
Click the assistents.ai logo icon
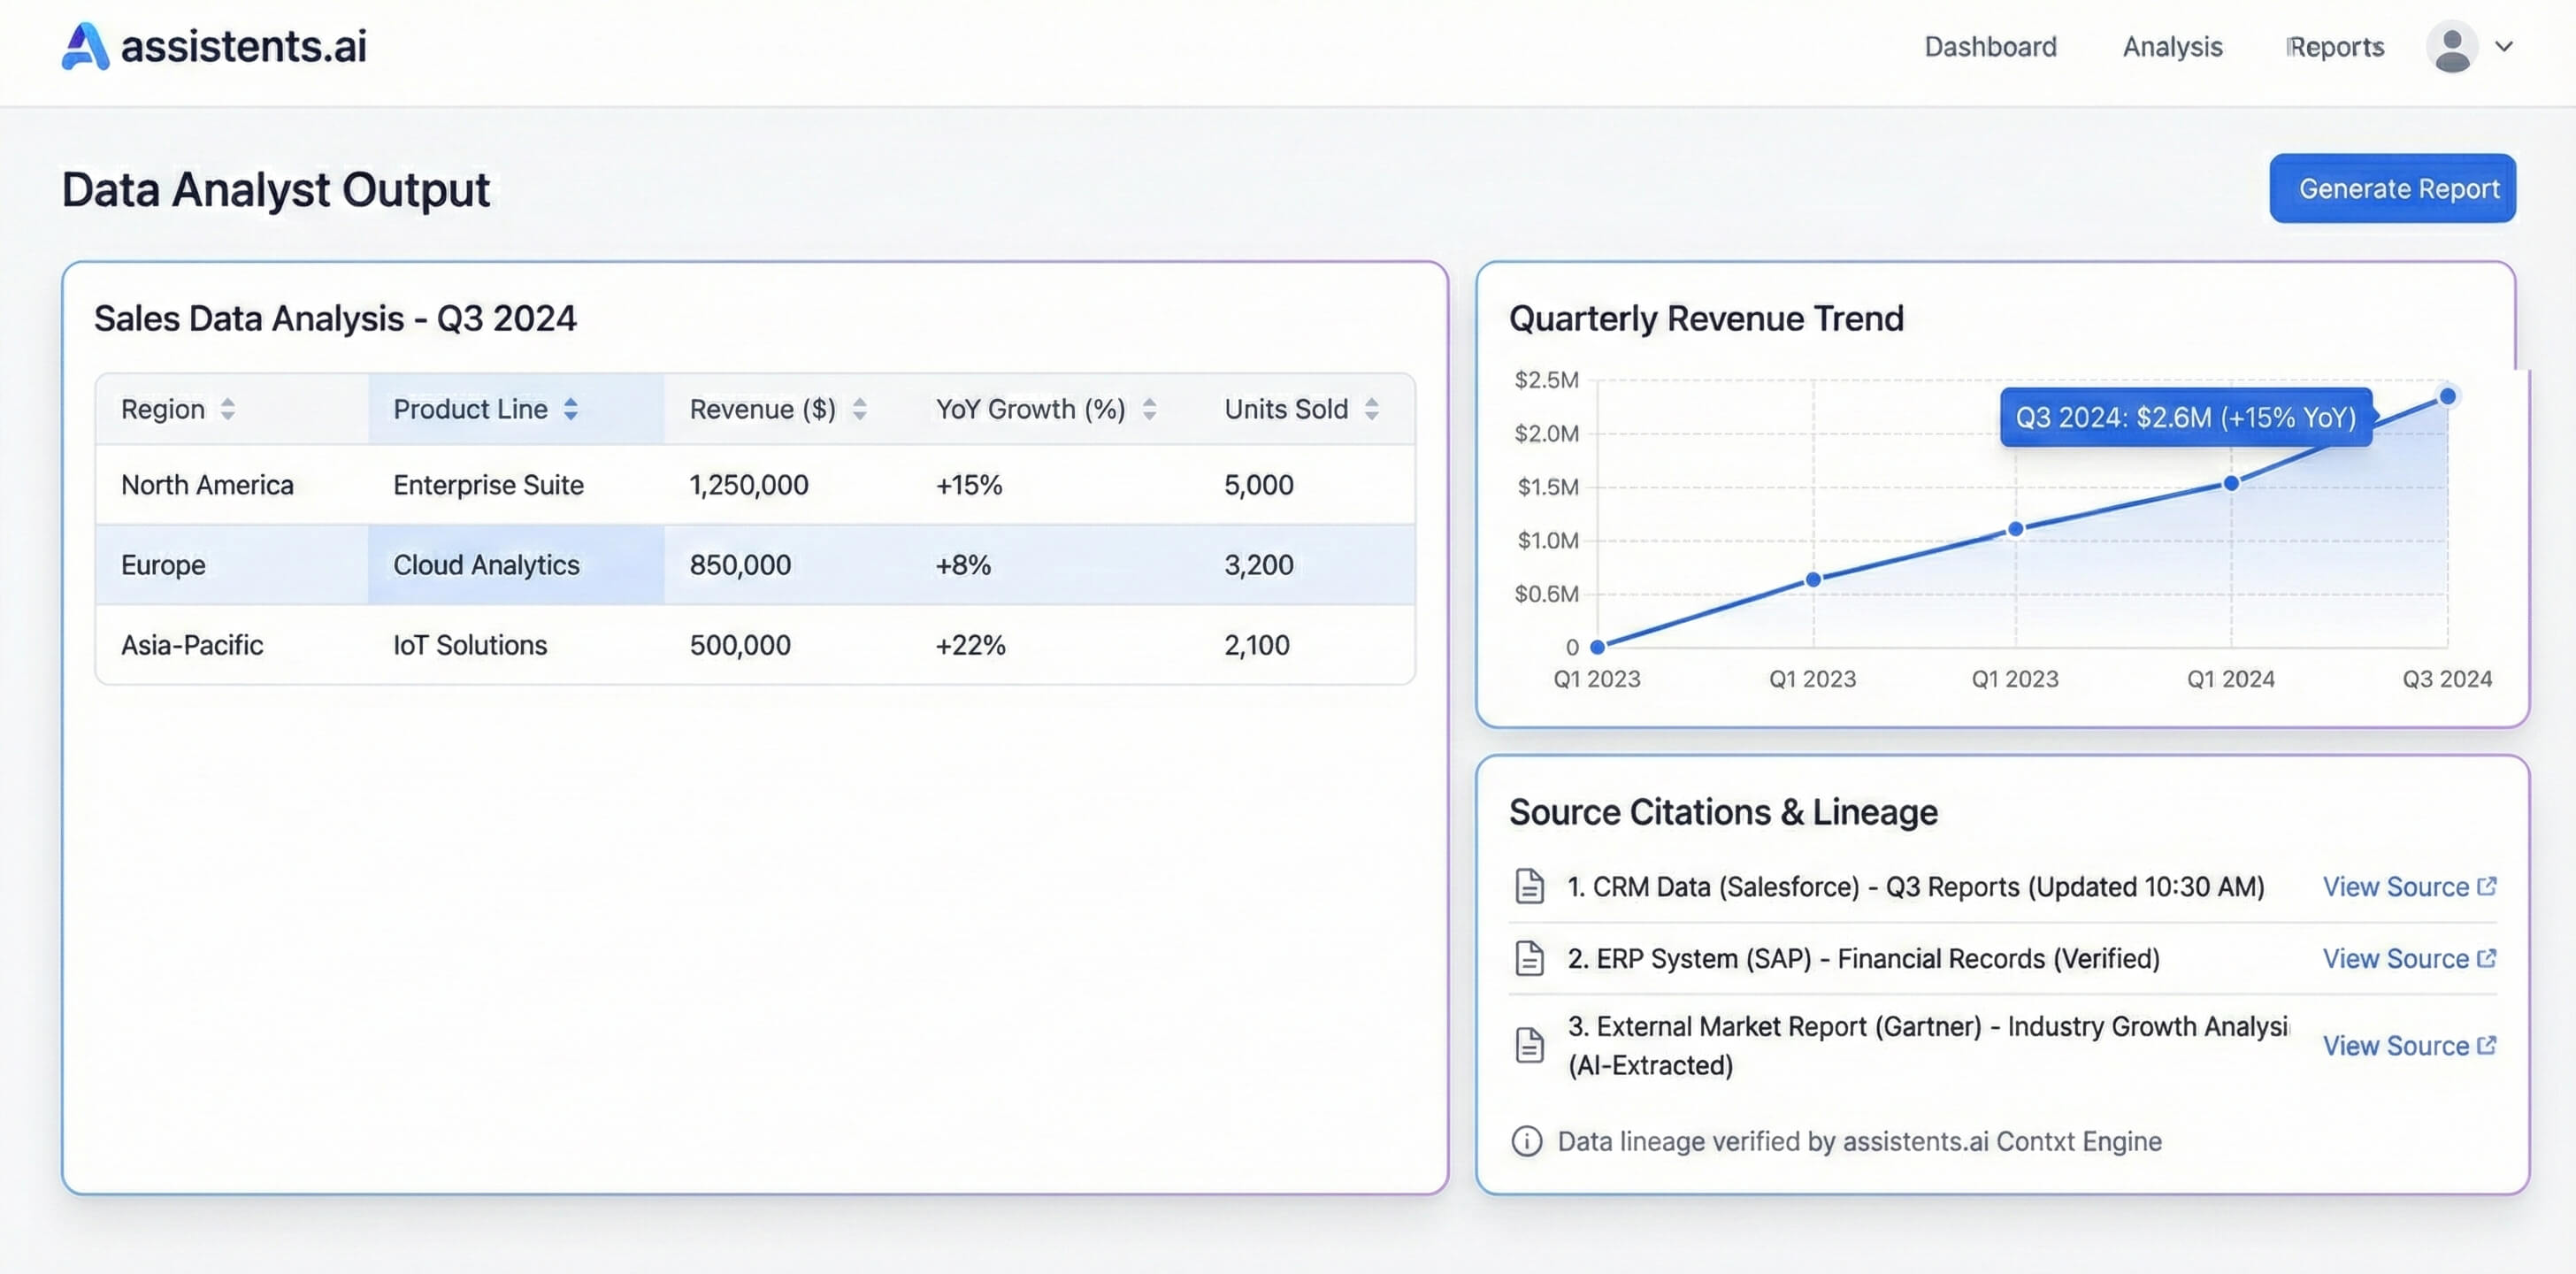click(x=84, y=45)
